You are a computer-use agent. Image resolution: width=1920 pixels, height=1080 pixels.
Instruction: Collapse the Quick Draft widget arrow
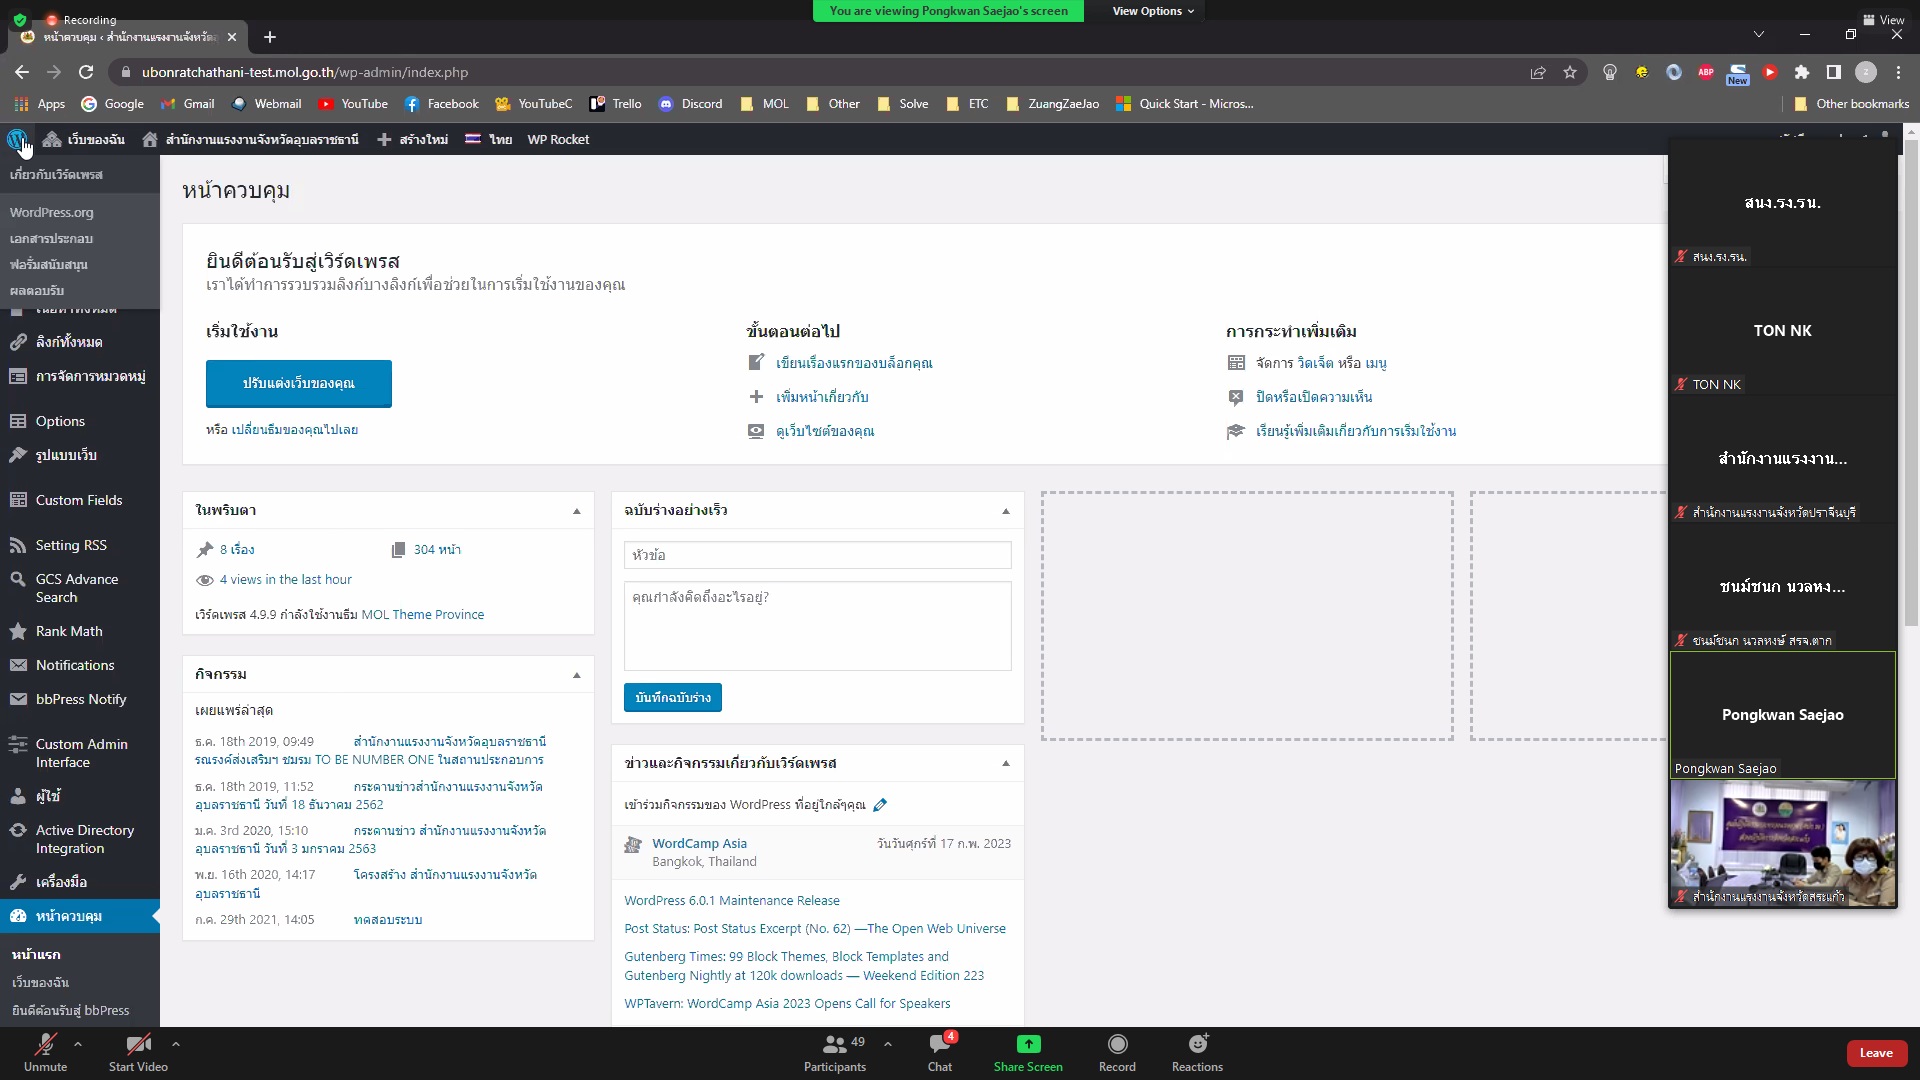(1006, 511)
